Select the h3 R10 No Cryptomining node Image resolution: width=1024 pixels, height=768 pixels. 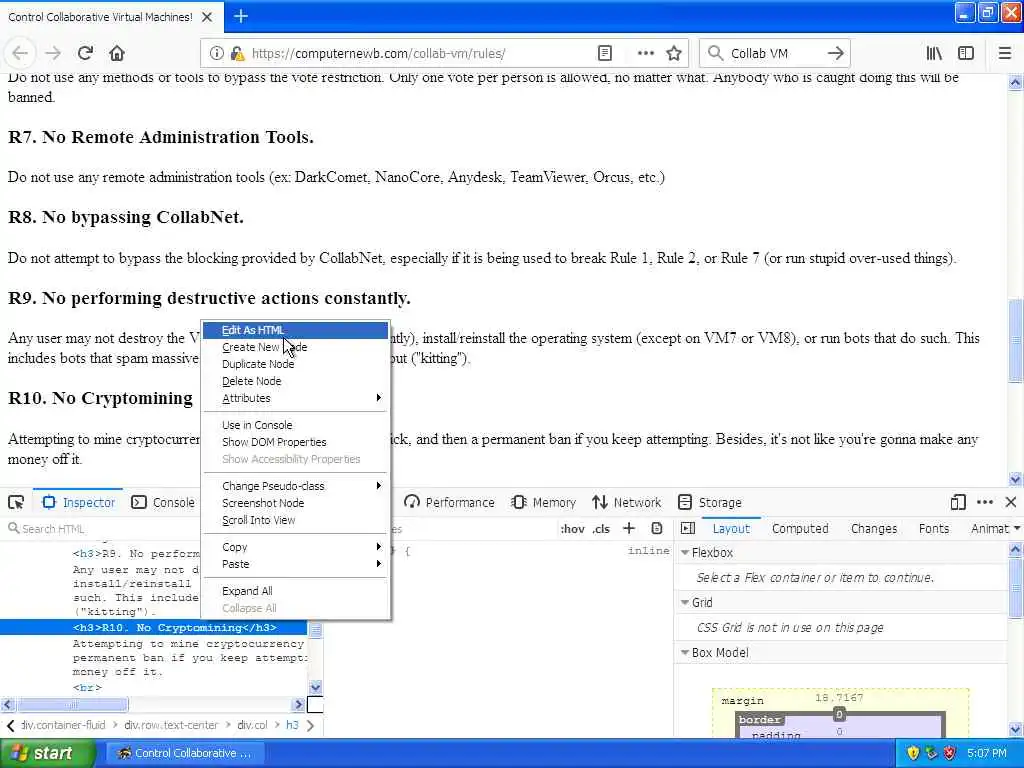153,628
